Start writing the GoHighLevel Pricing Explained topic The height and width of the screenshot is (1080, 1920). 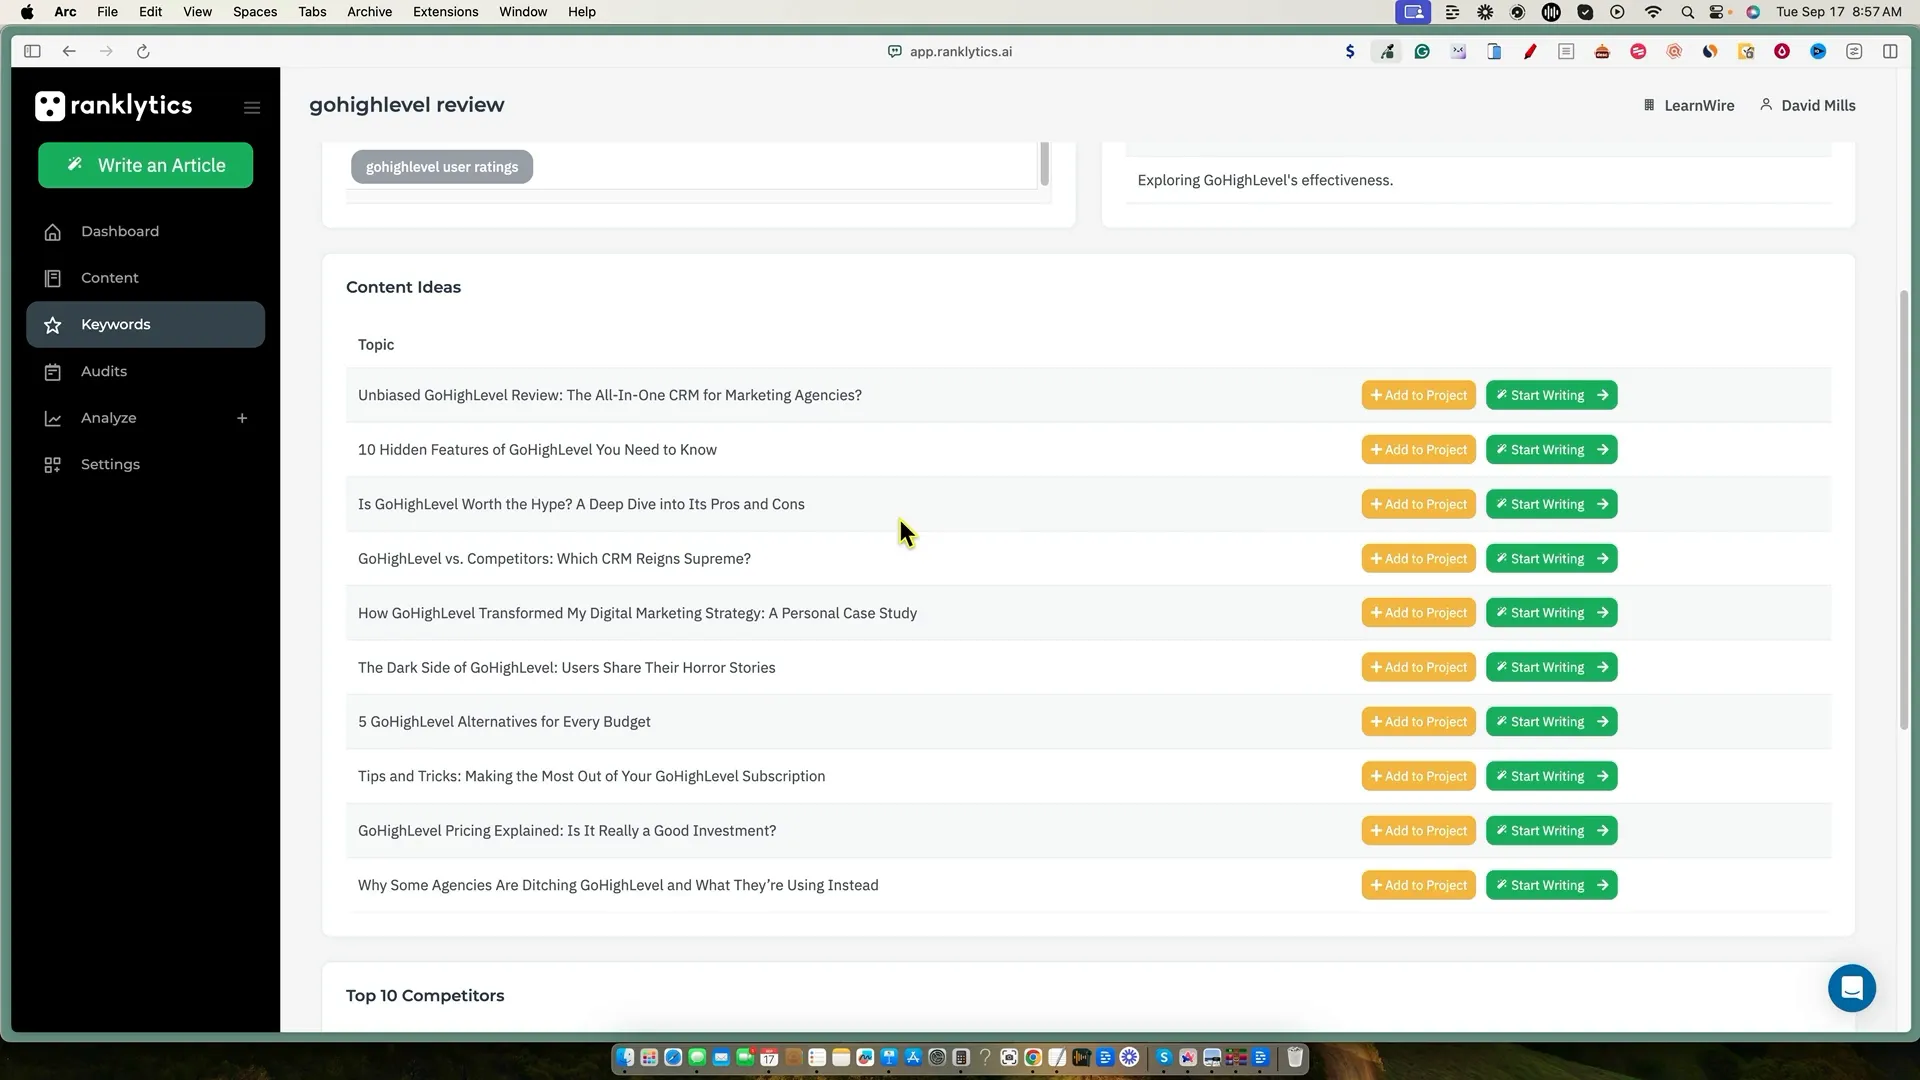pos(1551,831)
